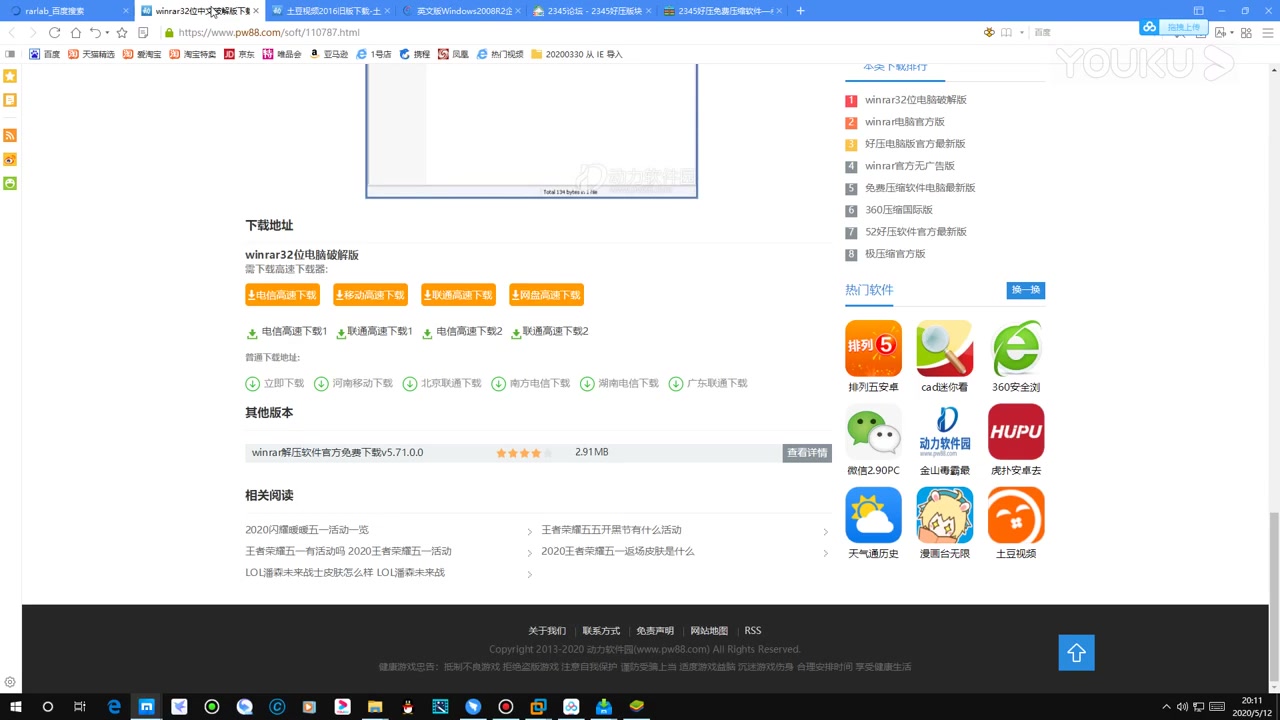Open ranking item 好压电脑版官方最新版
1280x720 pixels.
point(915,144)
